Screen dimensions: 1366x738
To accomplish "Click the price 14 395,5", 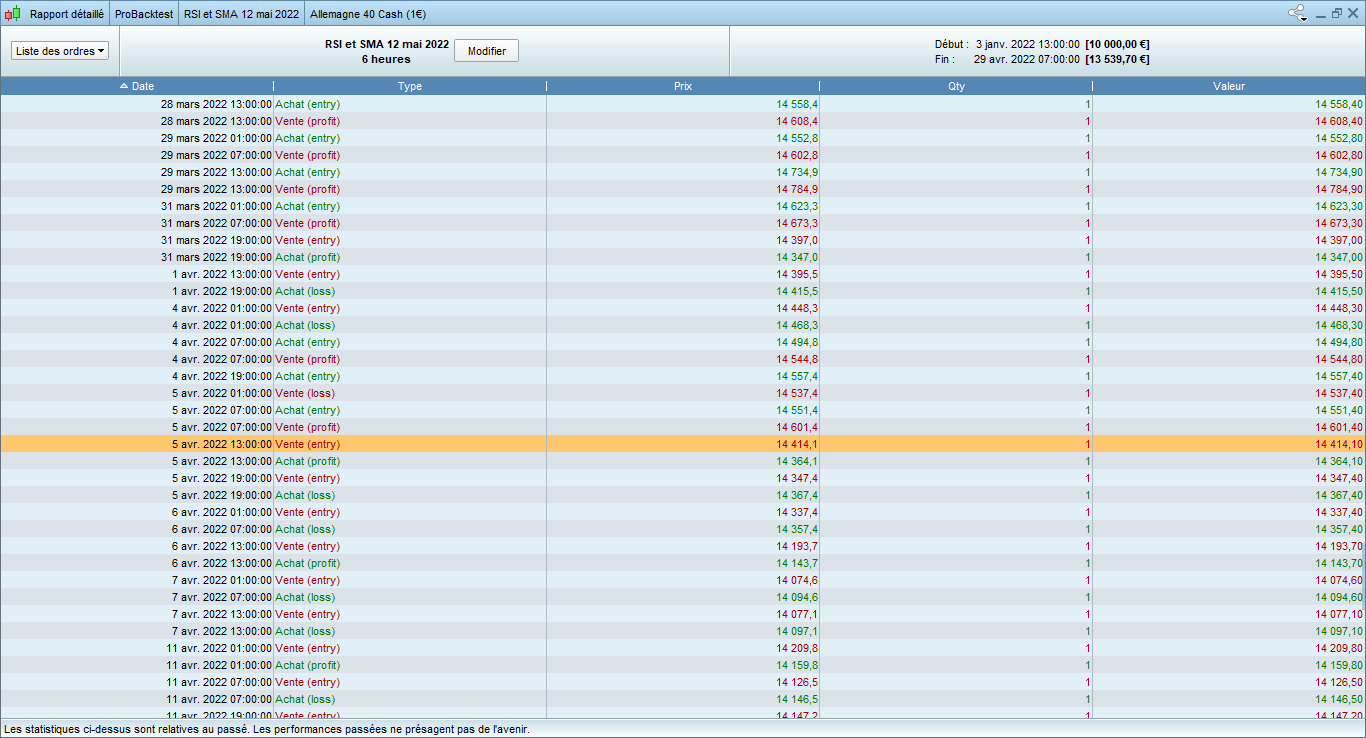I will [x=797, y=274].
